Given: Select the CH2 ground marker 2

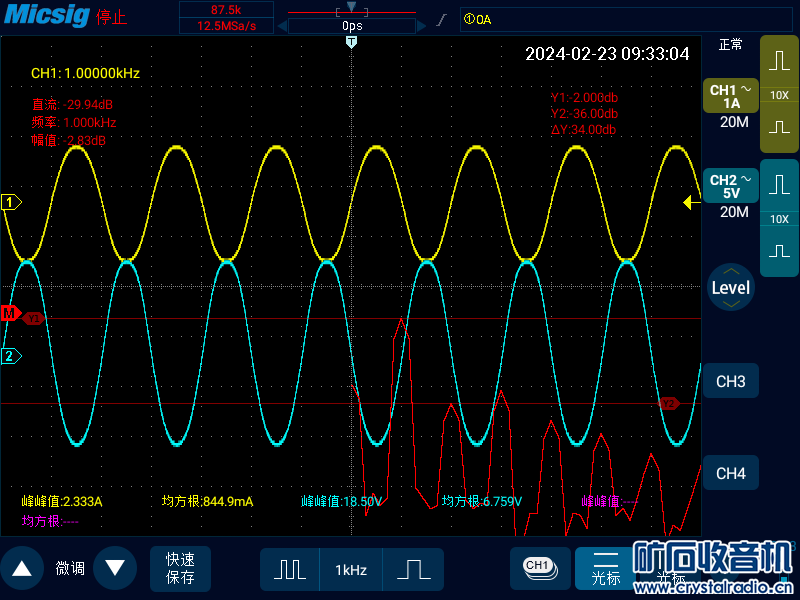Looking at the screenshot, I should click(x=11, y=356).
